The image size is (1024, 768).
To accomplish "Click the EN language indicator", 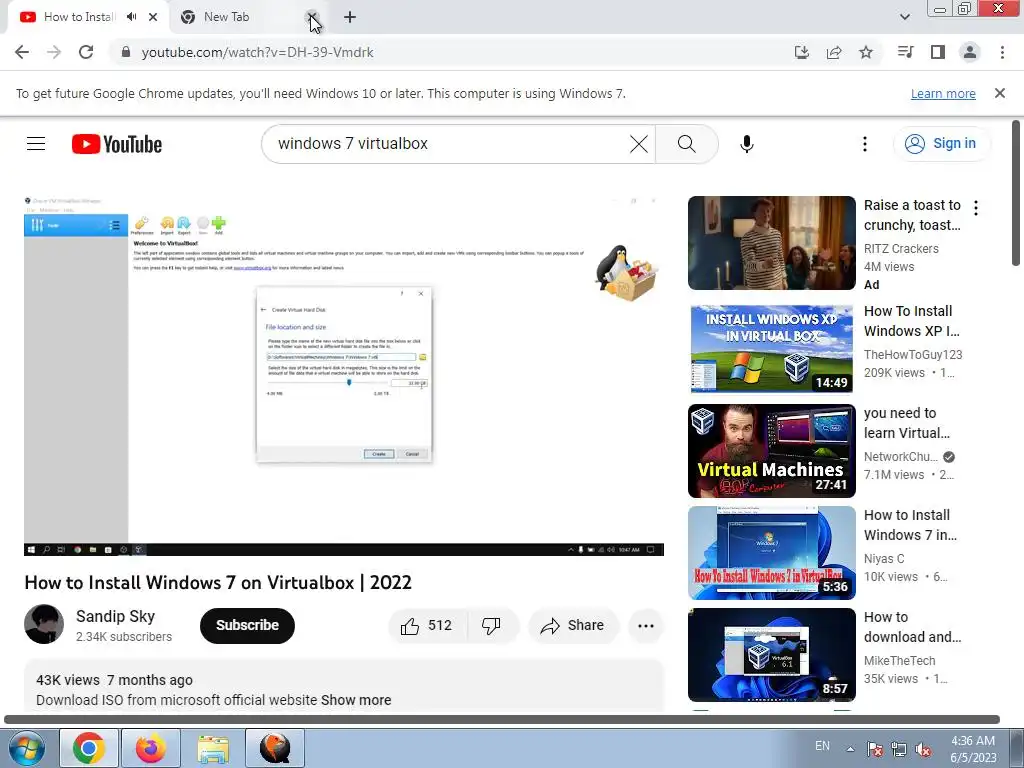I will (822, 746).
